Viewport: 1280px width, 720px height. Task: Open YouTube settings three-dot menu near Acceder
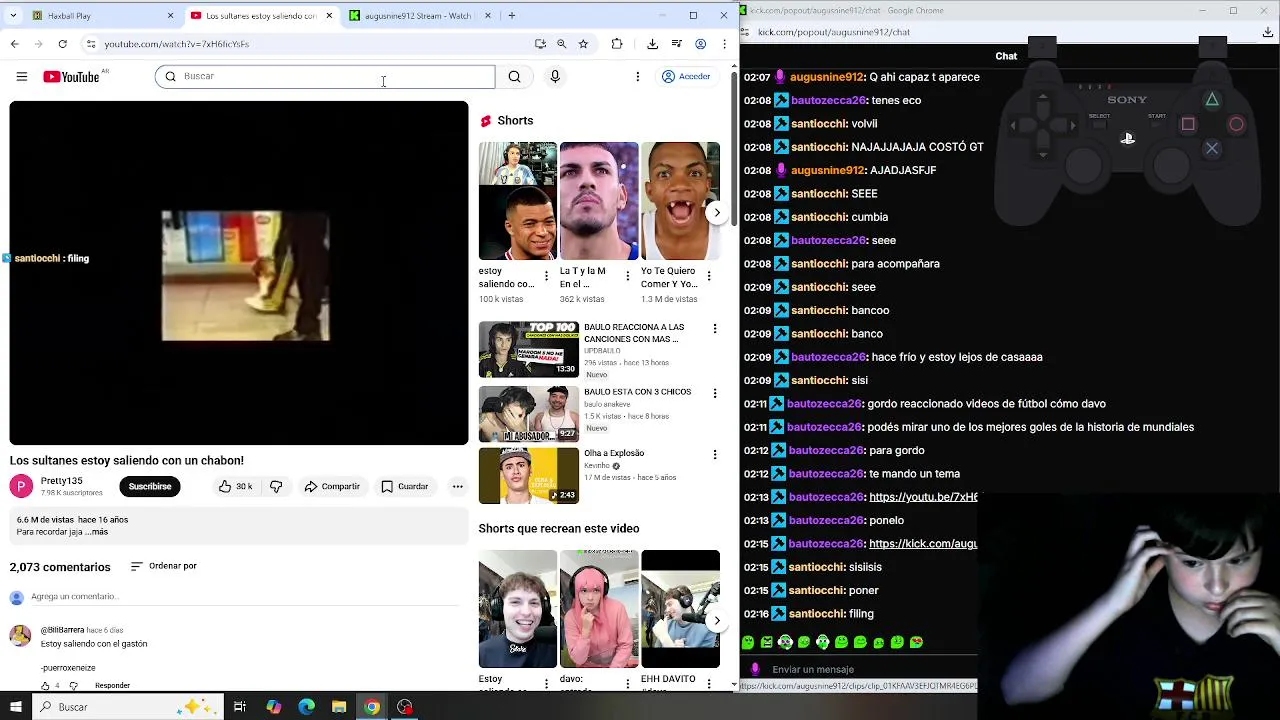click(638, 77)
